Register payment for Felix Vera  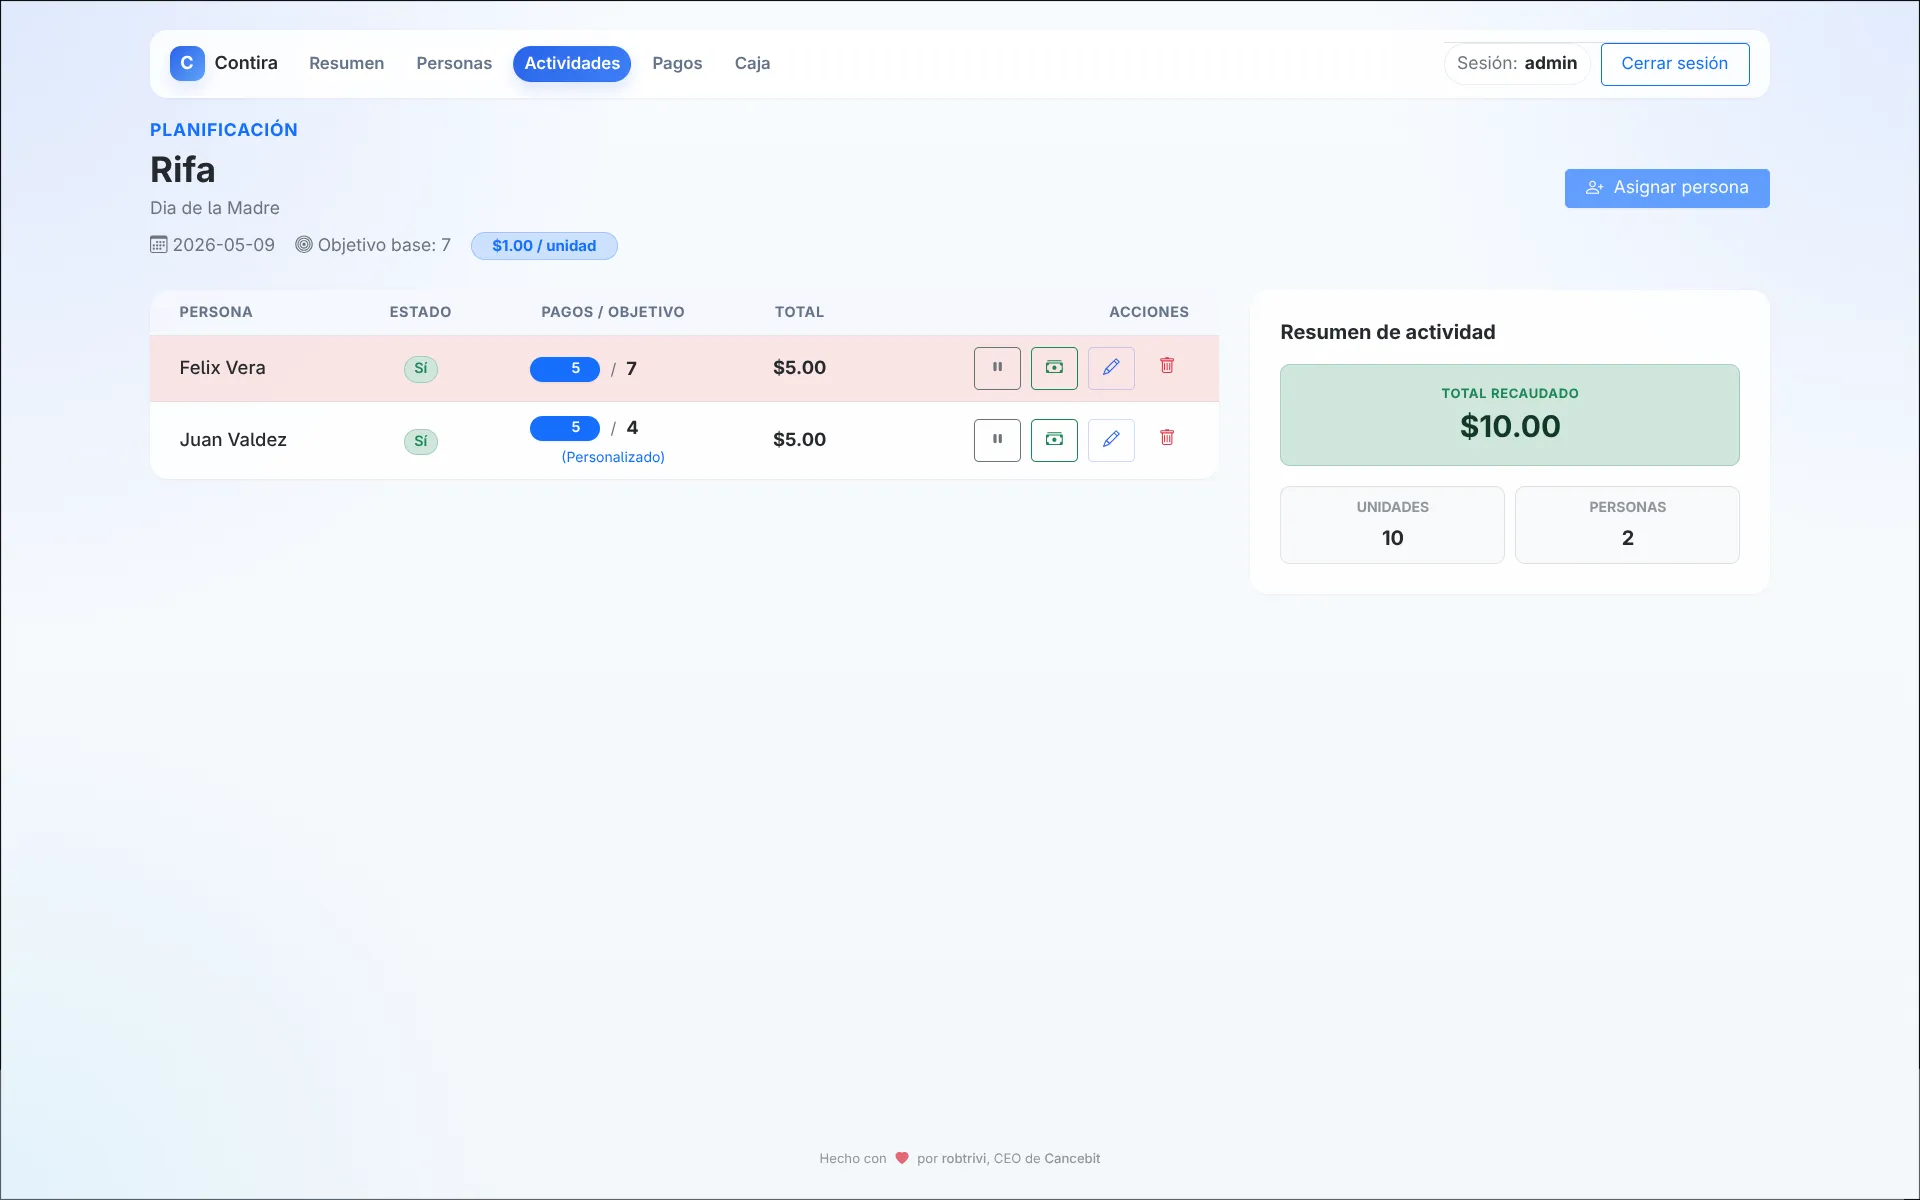click(1054, 368)
